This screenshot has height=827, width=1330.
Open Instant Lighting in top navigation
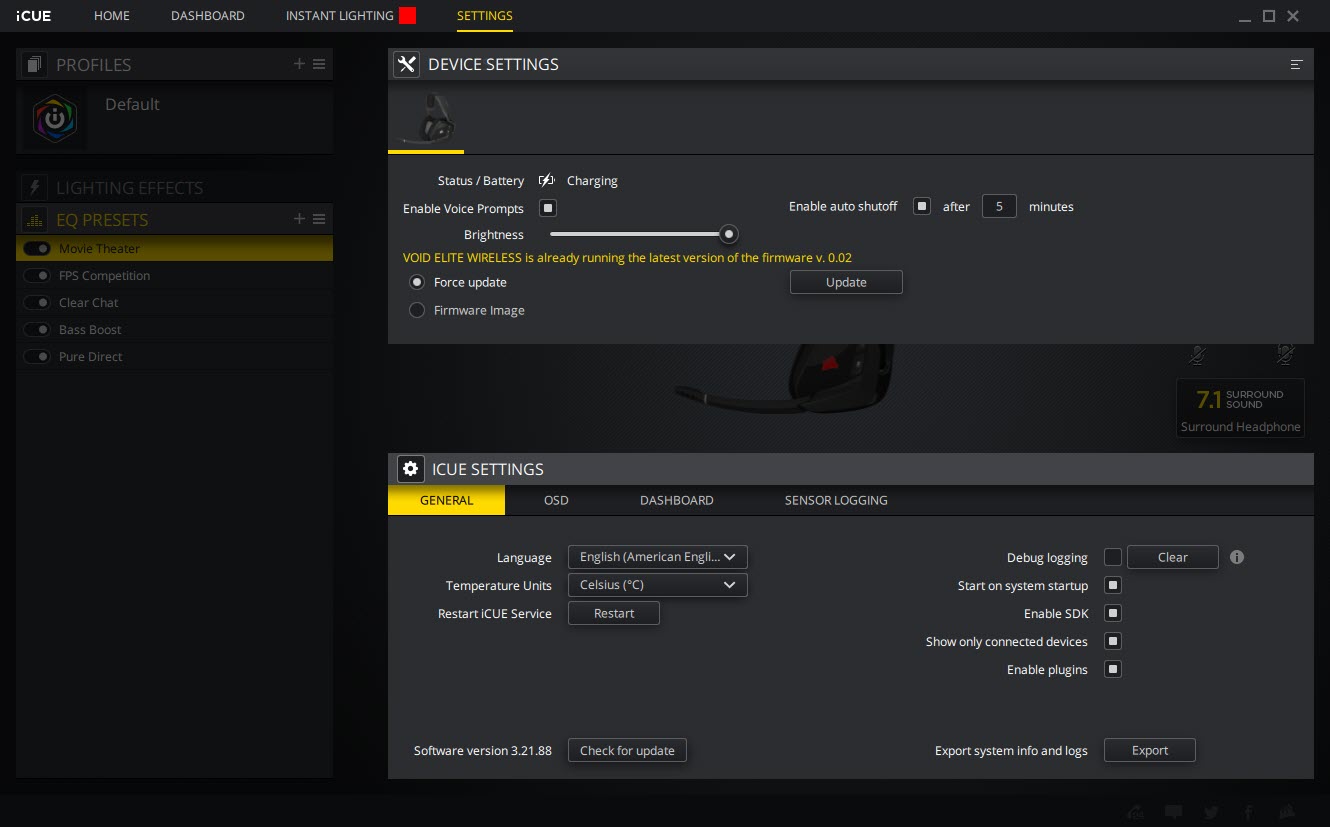pyautogui.click(x=340, y=16)
